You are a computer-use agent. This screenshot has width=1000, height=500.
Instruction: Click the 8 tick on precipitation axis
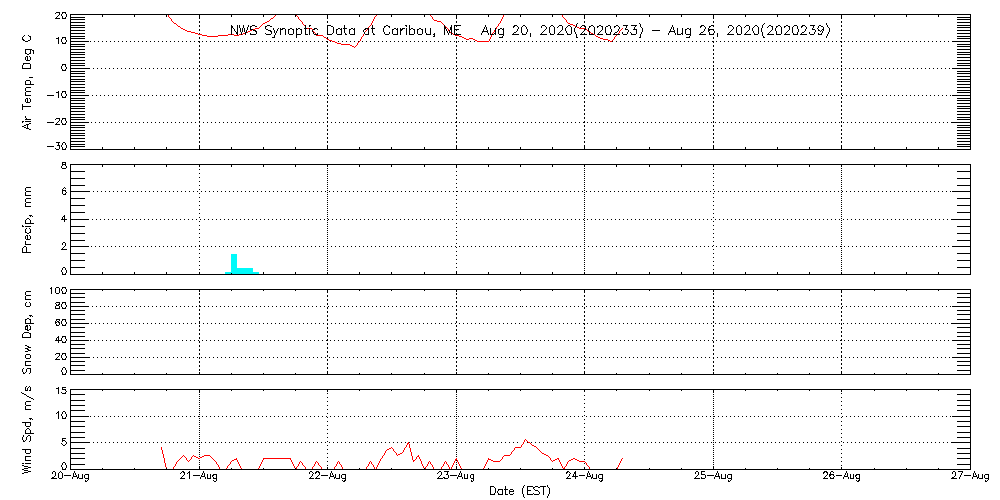click(62, 166)
